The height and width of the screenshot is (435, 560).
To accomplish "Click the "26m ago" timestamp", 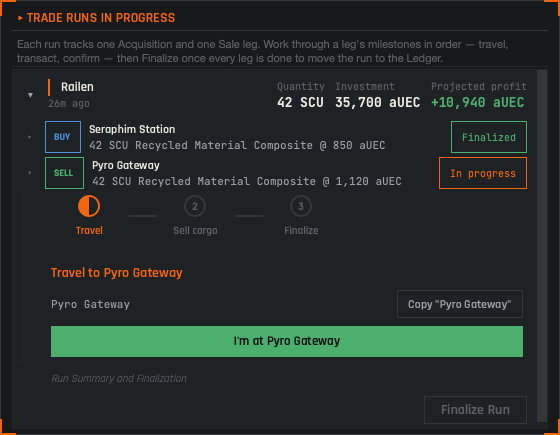I will [69, 104].
